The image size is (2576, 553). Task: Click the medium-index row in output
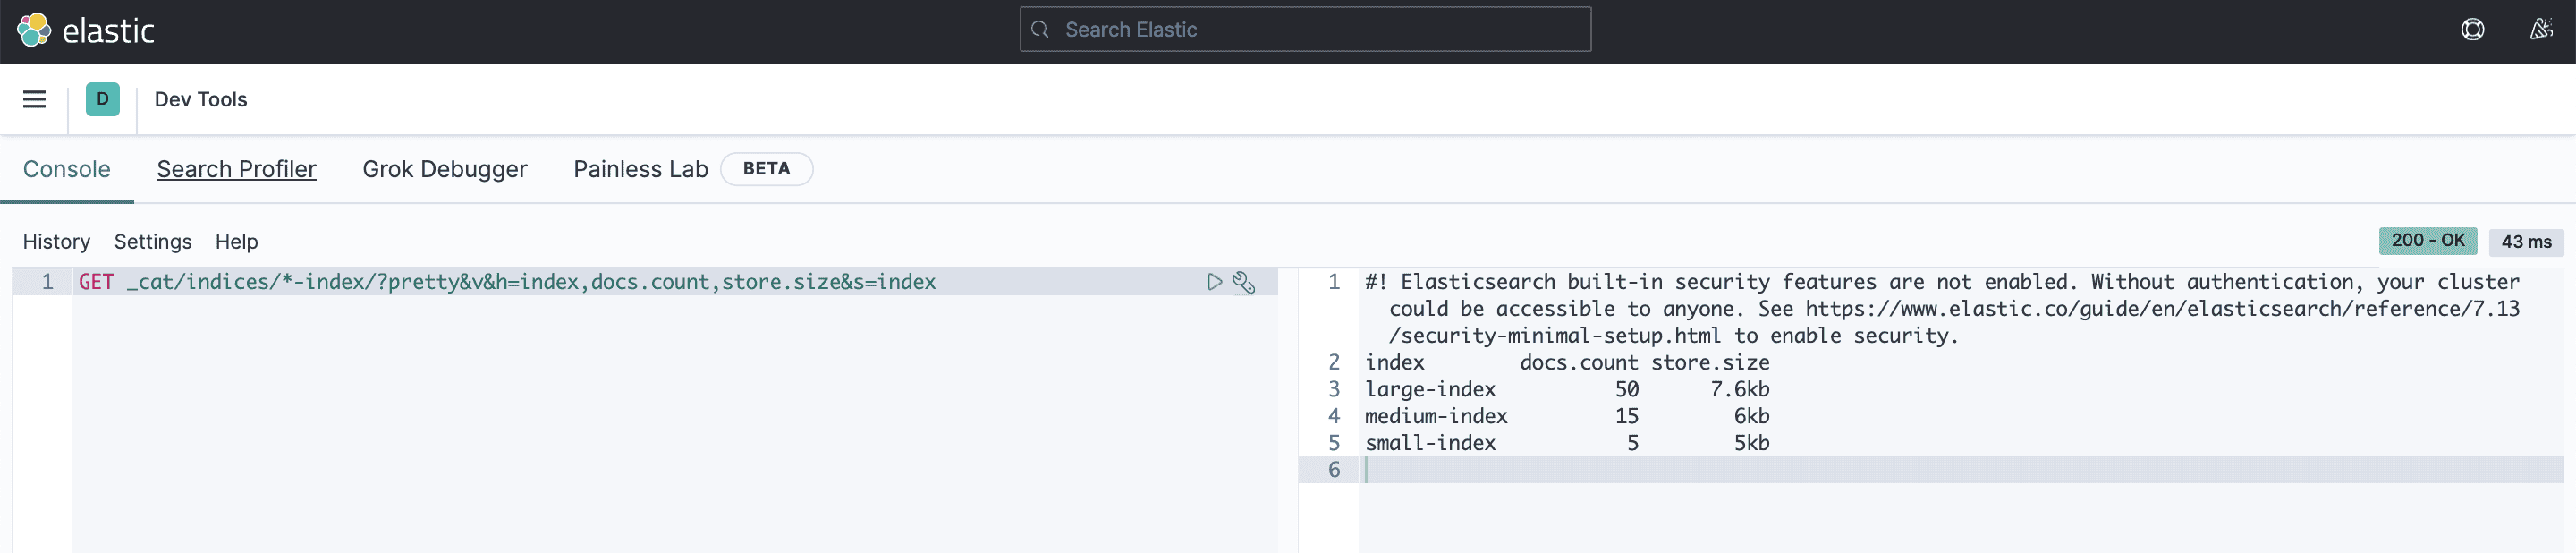(1567, 416)
